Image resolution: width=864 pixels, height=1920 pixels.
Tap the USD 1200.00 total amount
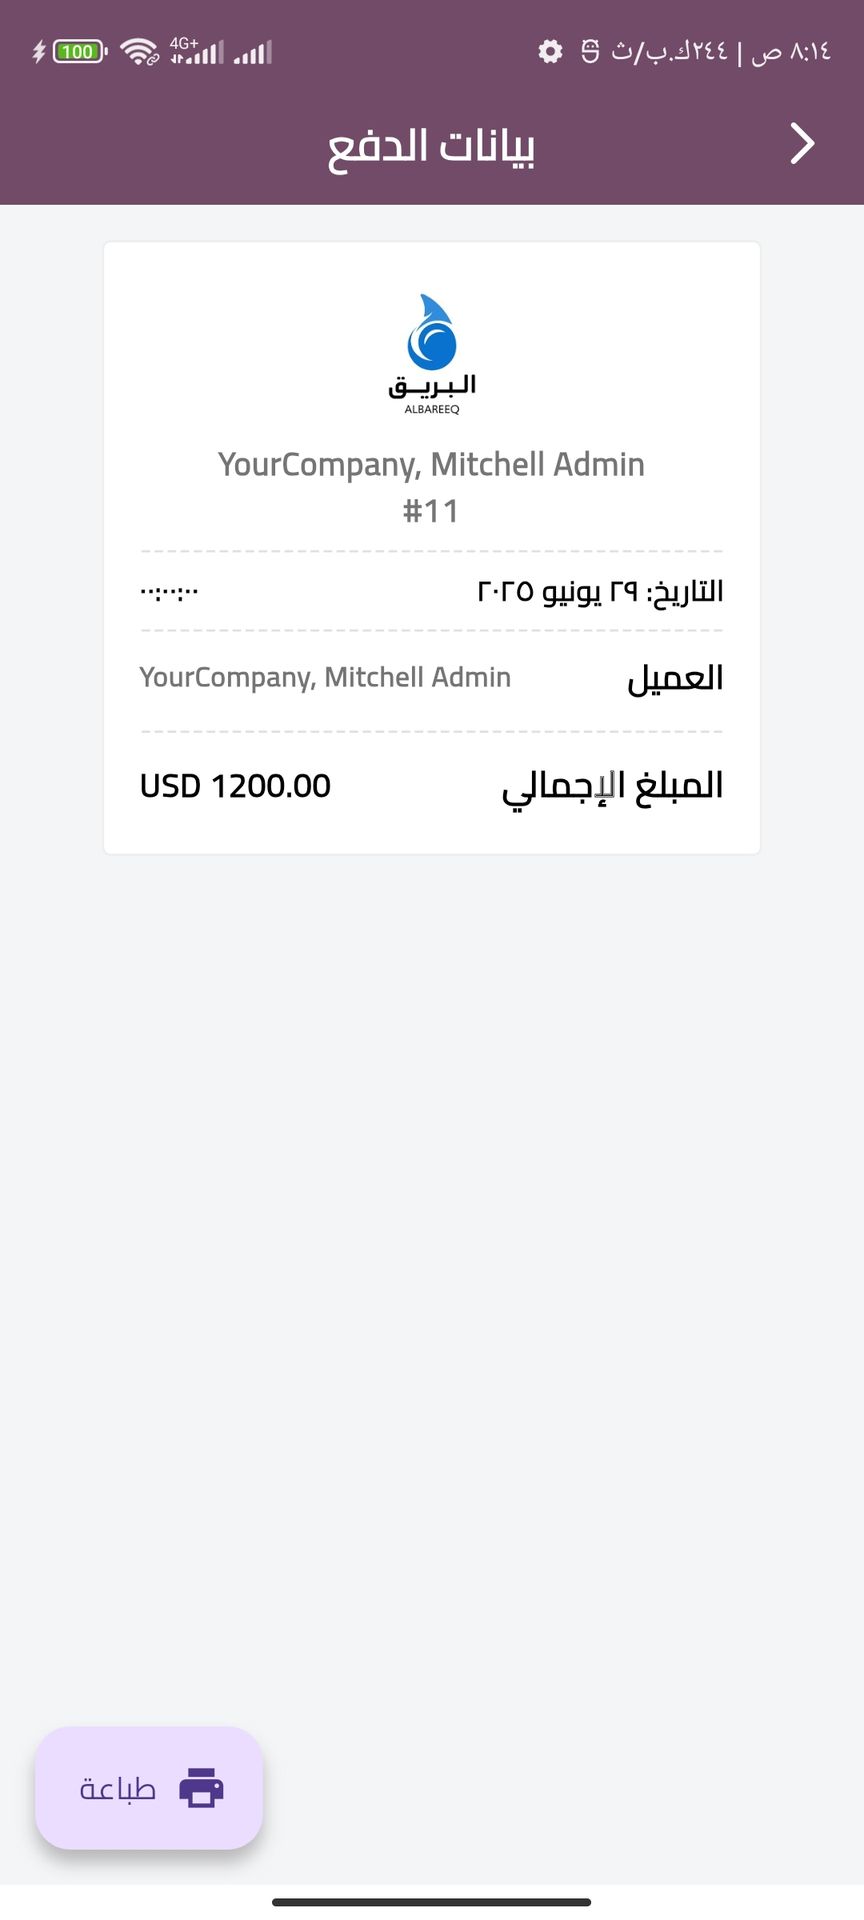235,786
